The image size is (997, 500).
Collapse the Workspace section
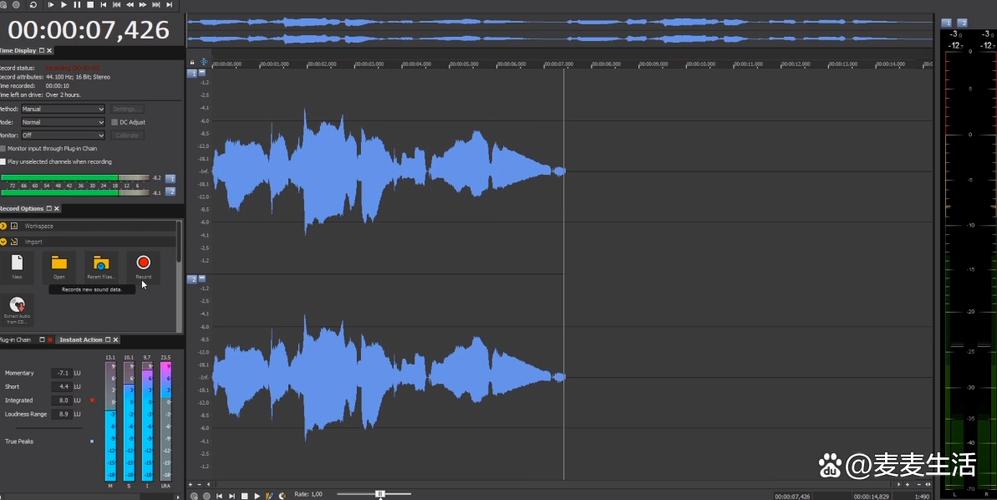click(x=3, y=226)
